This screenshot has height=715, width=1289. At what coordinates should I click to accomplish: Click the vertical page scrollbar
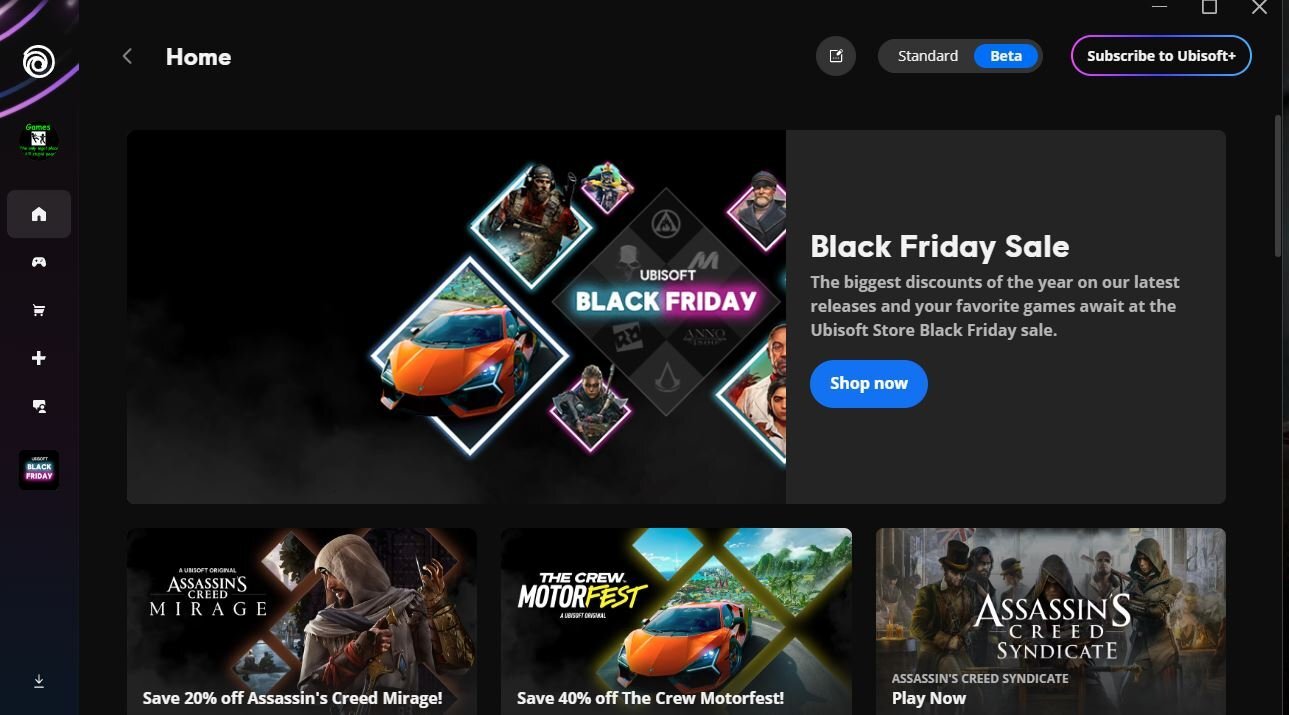(1278, 186)
